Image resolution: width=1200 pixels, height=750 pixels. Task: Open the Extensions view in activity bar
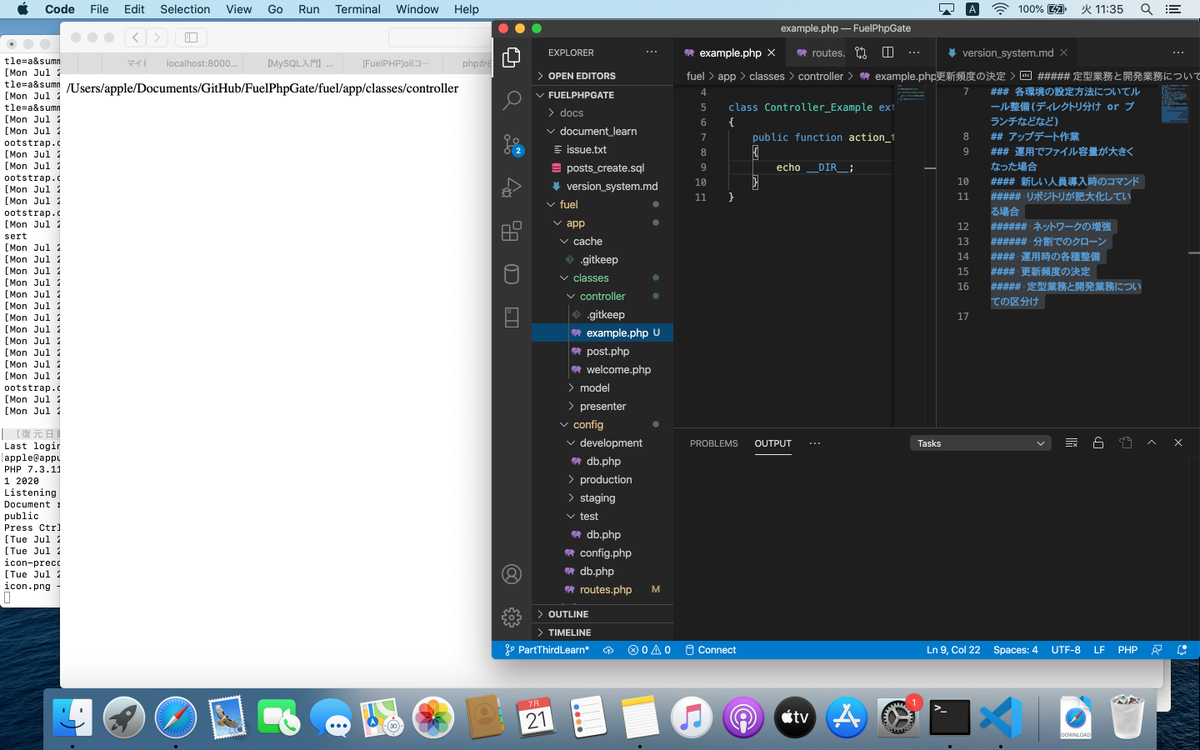[511, 231]
